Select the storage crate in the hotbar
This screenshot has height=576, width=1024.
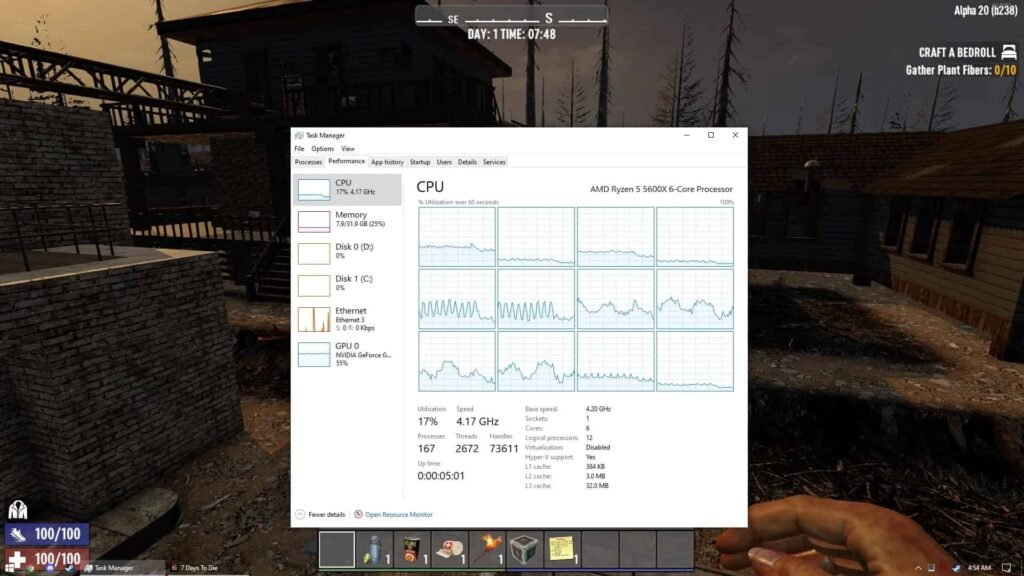[524, 550]
